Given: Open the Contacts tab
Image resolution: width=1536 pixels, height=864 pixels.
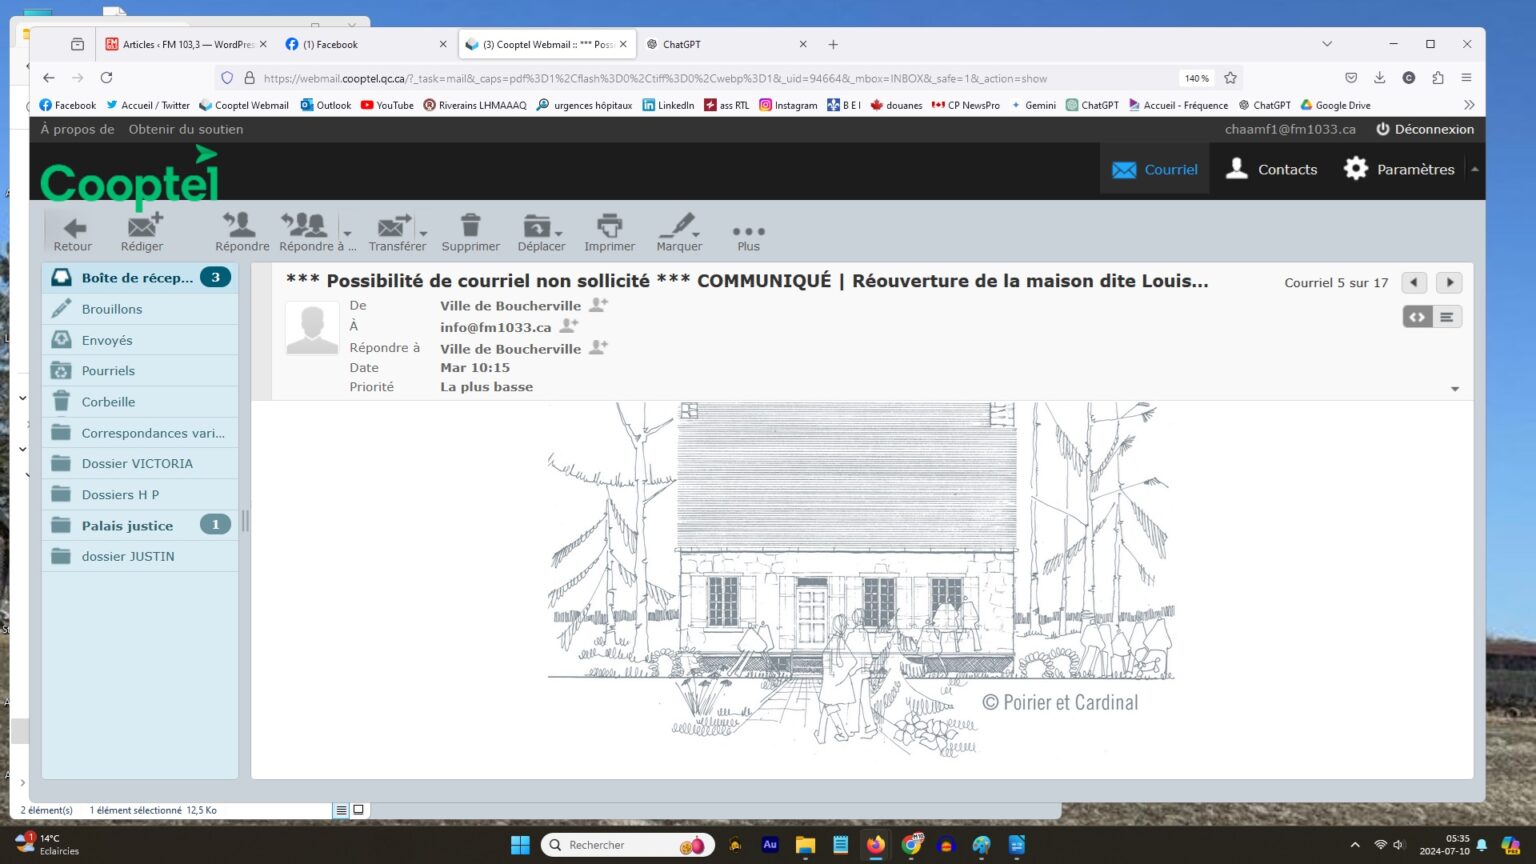Looking at the screenshot, I should coord(1271,169).
